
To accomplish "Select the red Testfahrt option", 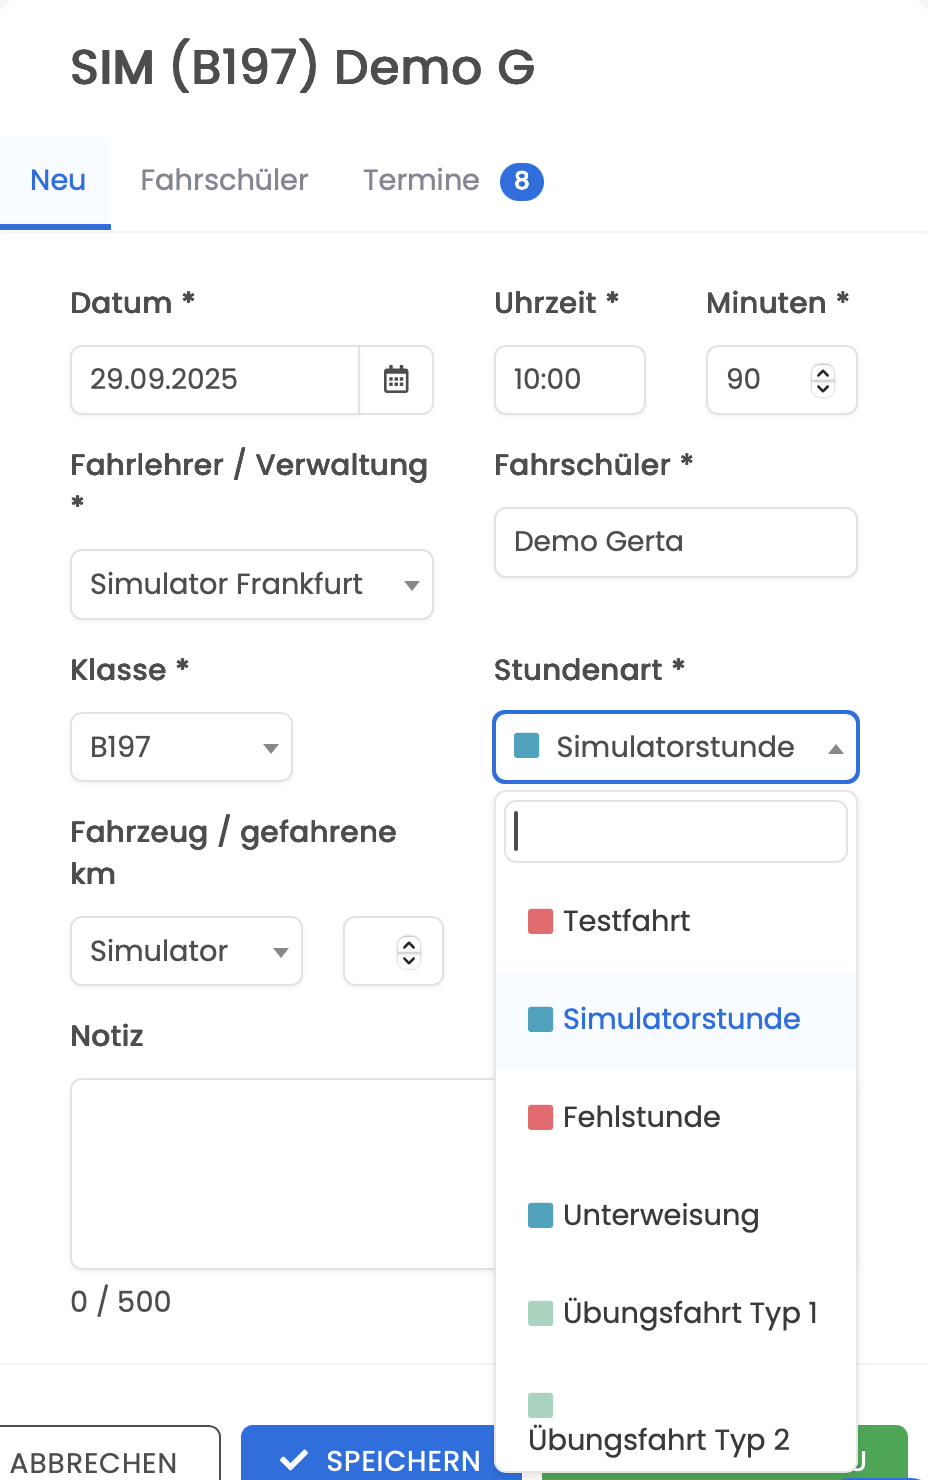I will click(676, 921).
